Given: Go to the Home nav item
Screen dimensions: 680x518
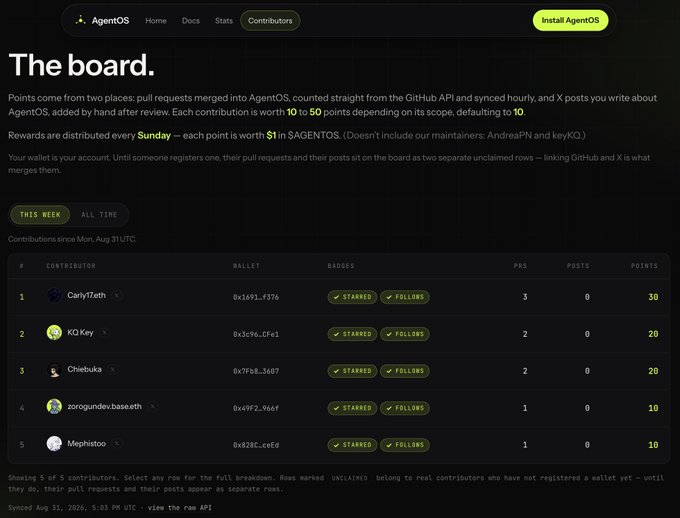Looking at the screenshot, I should pos(156,20).
